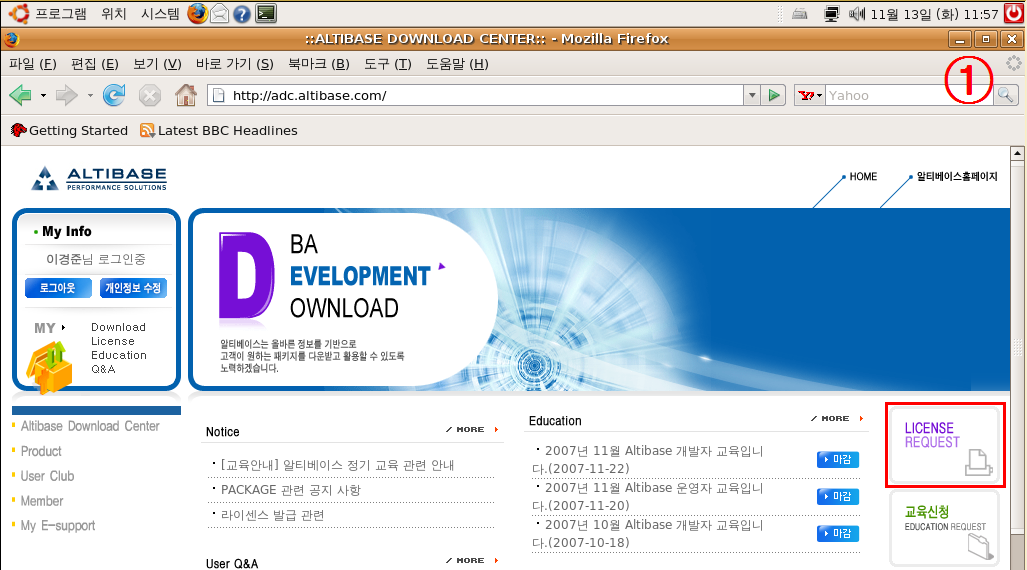Open 2007-11-22 개발자 교육 entry

(x=648, y=459)
